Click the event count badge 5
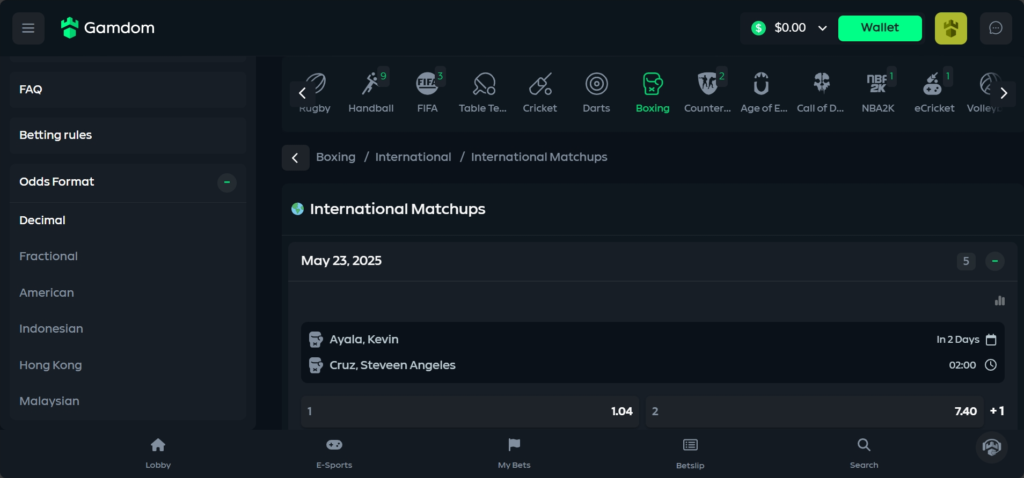The width and height of the screenshot is (1024, 478). 967,261
